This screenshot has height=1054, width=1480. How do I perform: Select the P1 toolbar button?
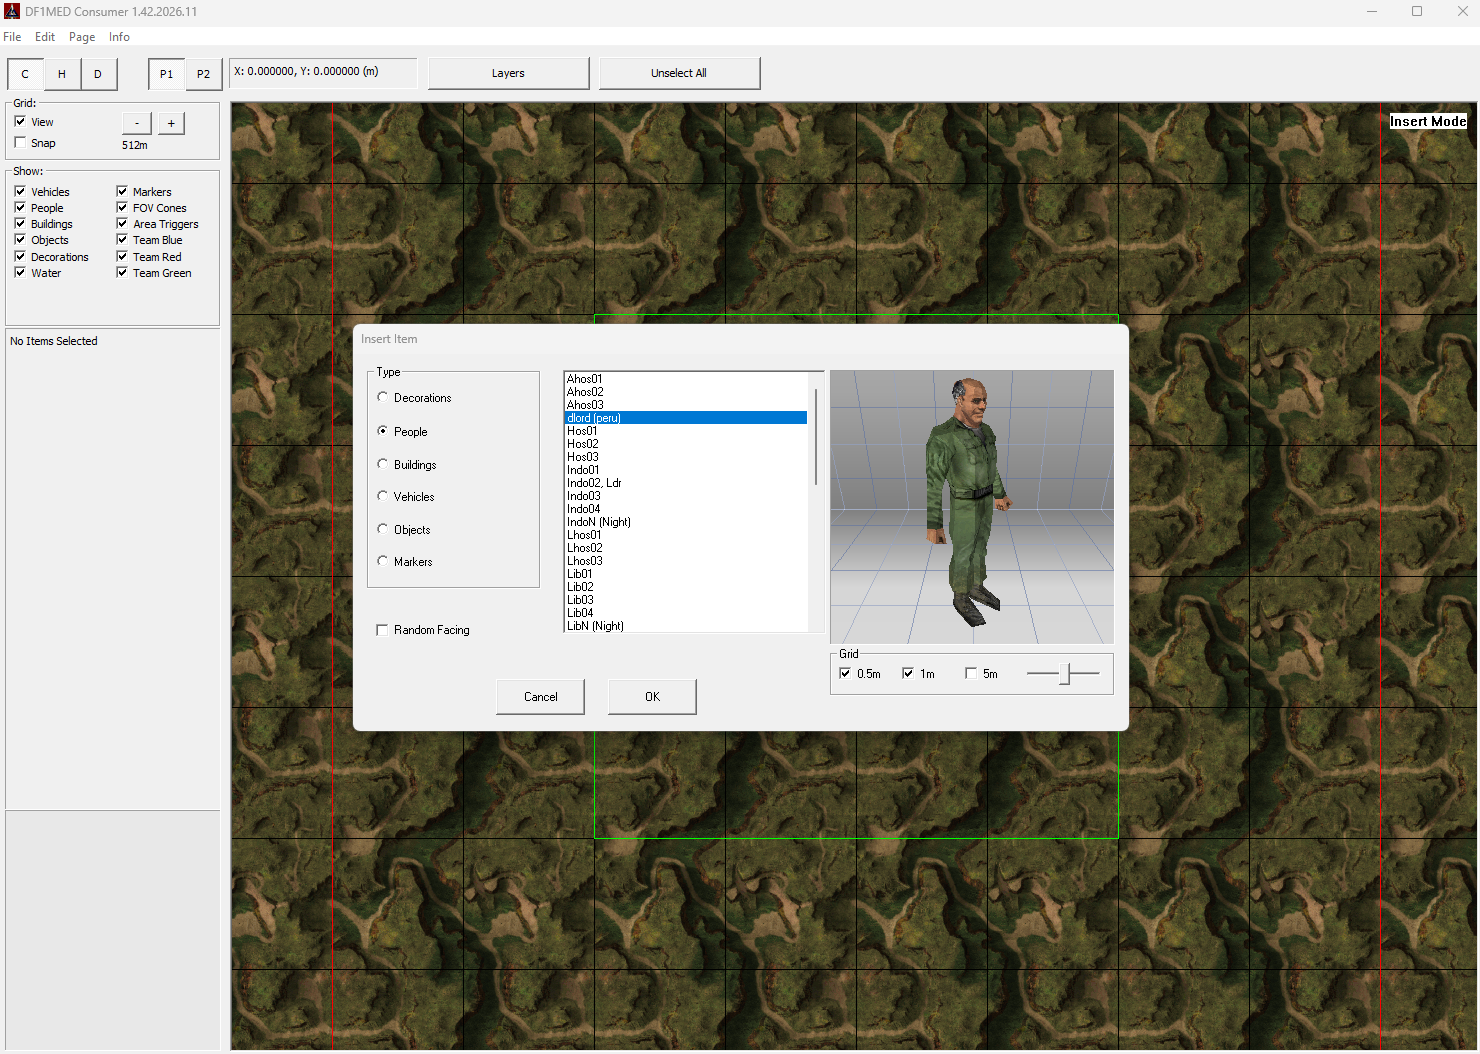pos(166,74)
